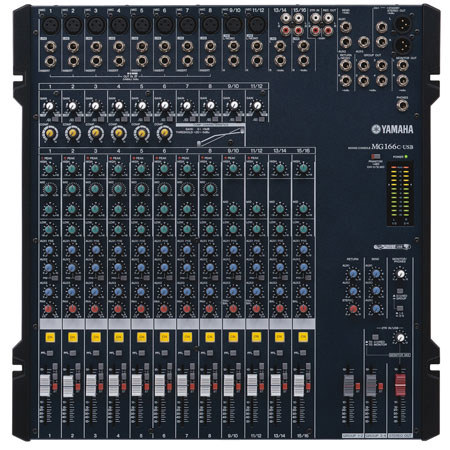Toggle the channel 11/12 yellow ON button

[x=256, y=337]
